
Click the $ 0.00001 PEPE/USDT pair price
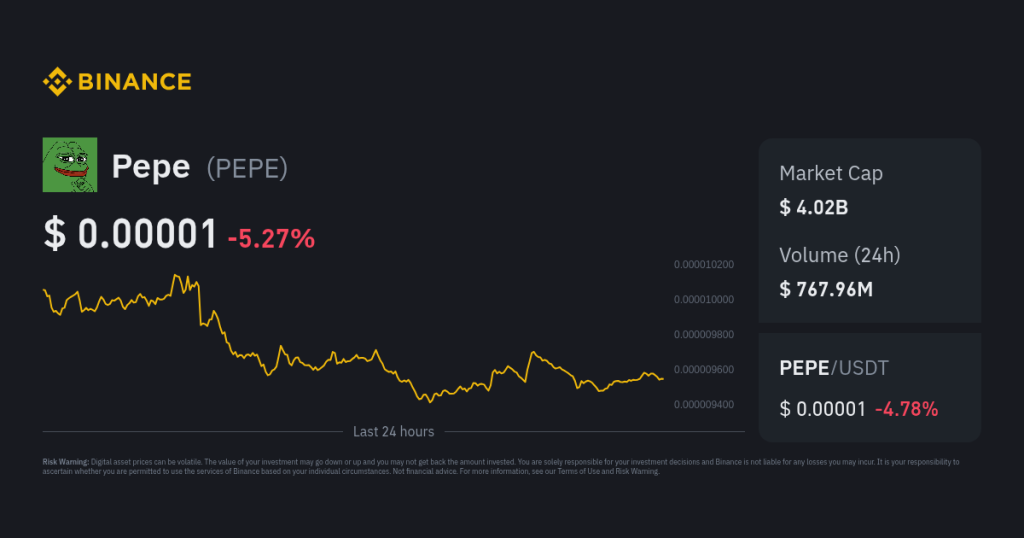[x=822, y=409]
